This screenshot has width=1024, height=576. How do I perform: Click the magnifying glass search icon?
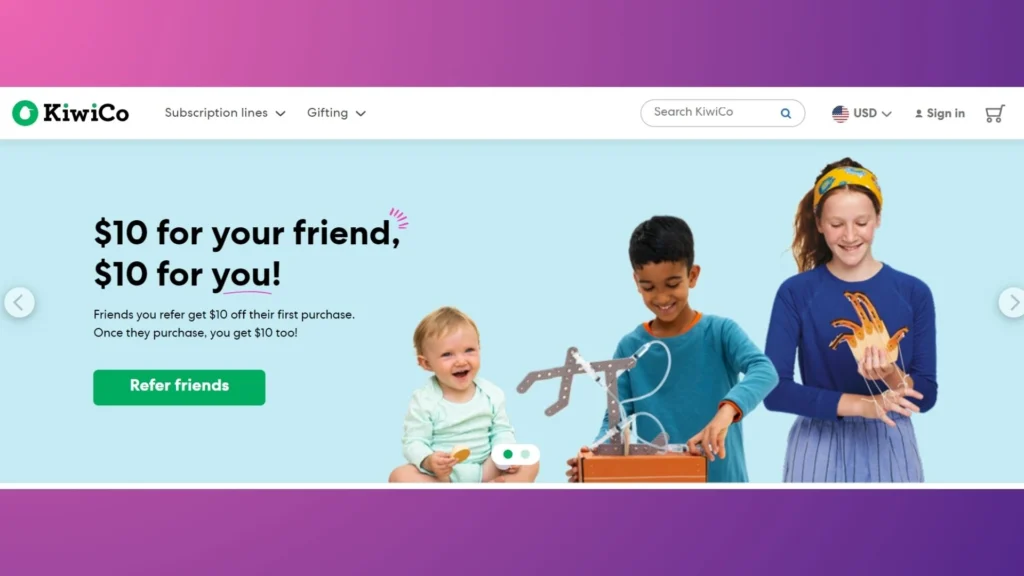(786, 114)
